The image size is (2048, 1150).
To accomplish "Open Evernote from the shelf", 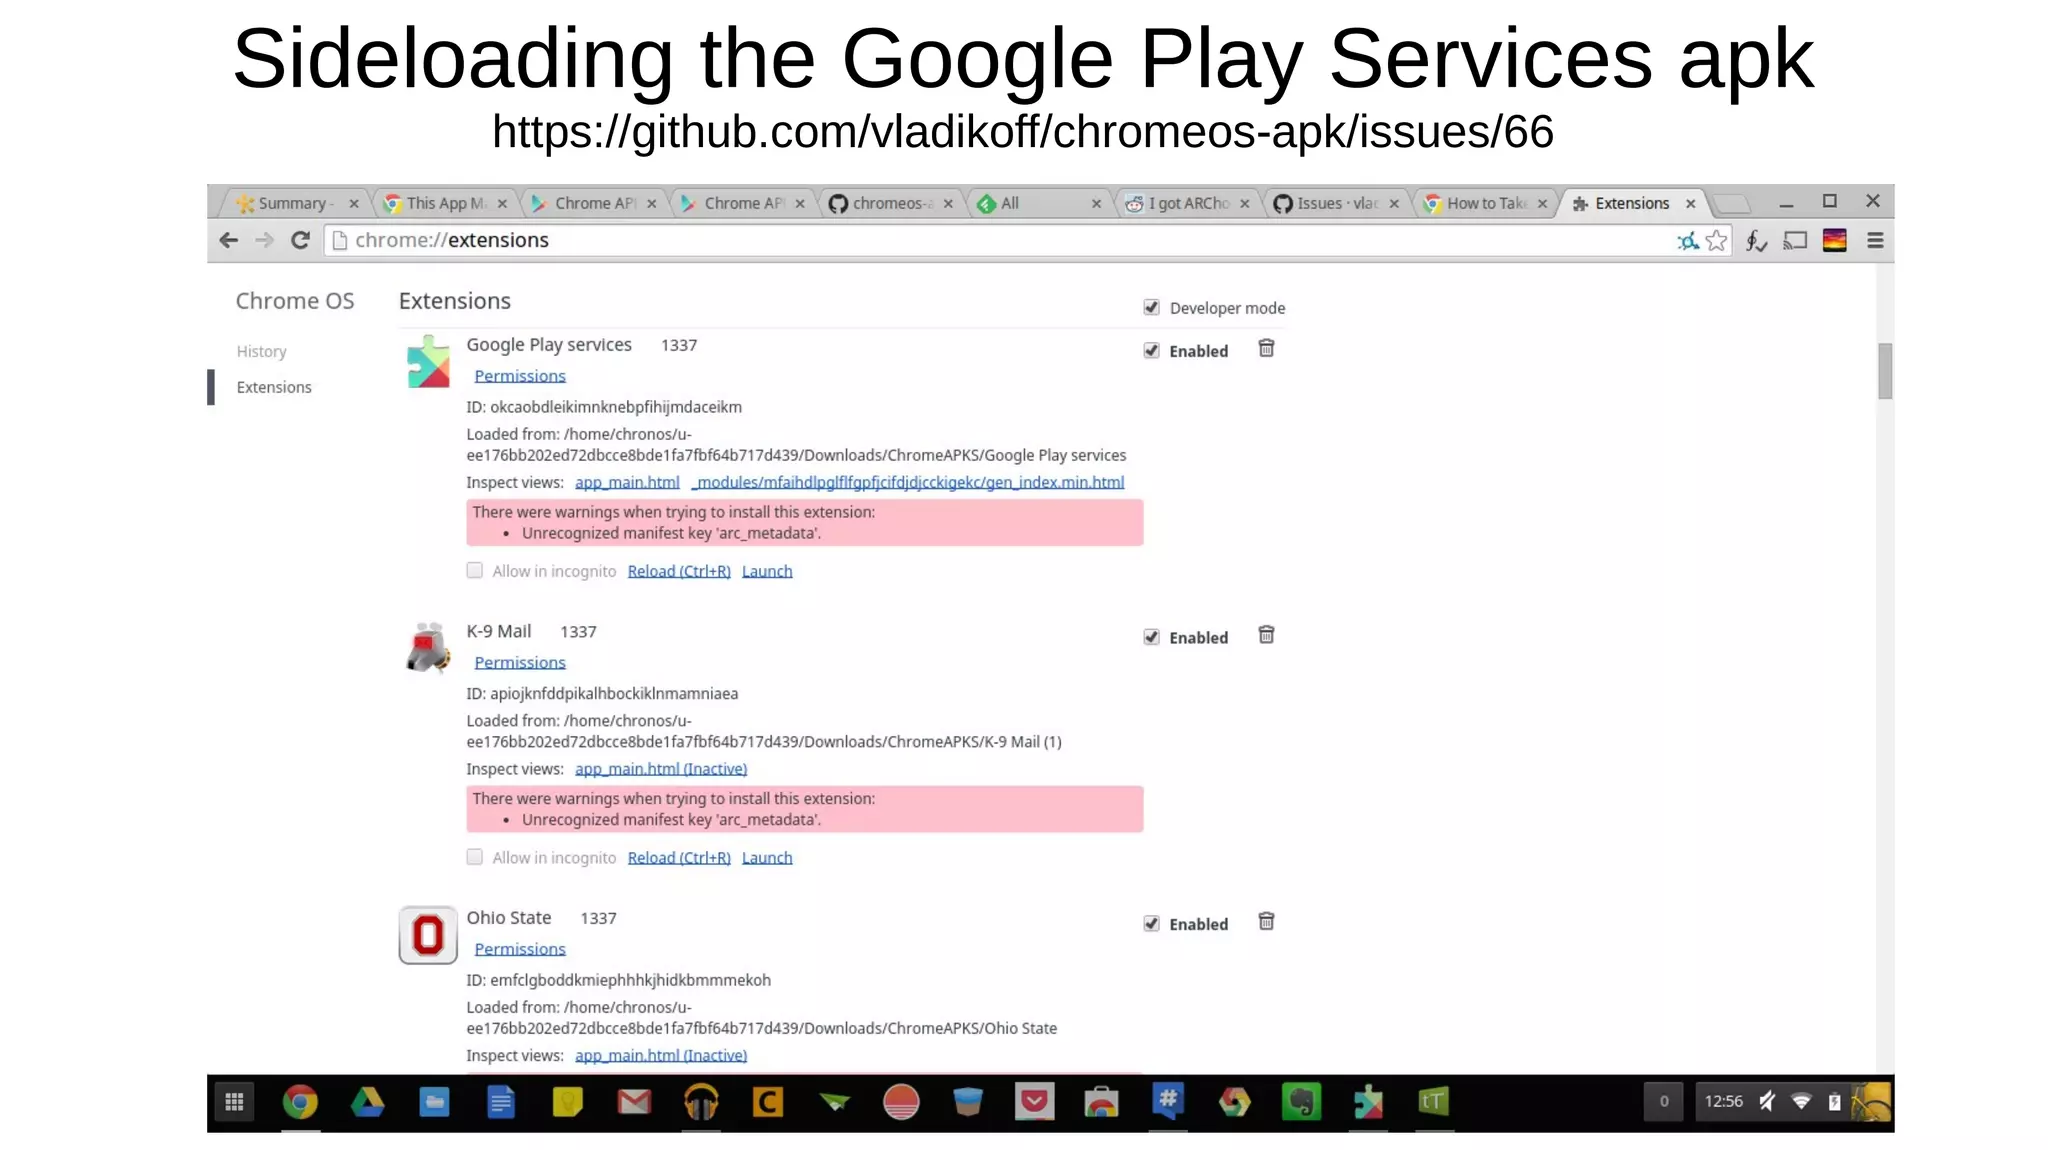I will pos(1301,1102).
